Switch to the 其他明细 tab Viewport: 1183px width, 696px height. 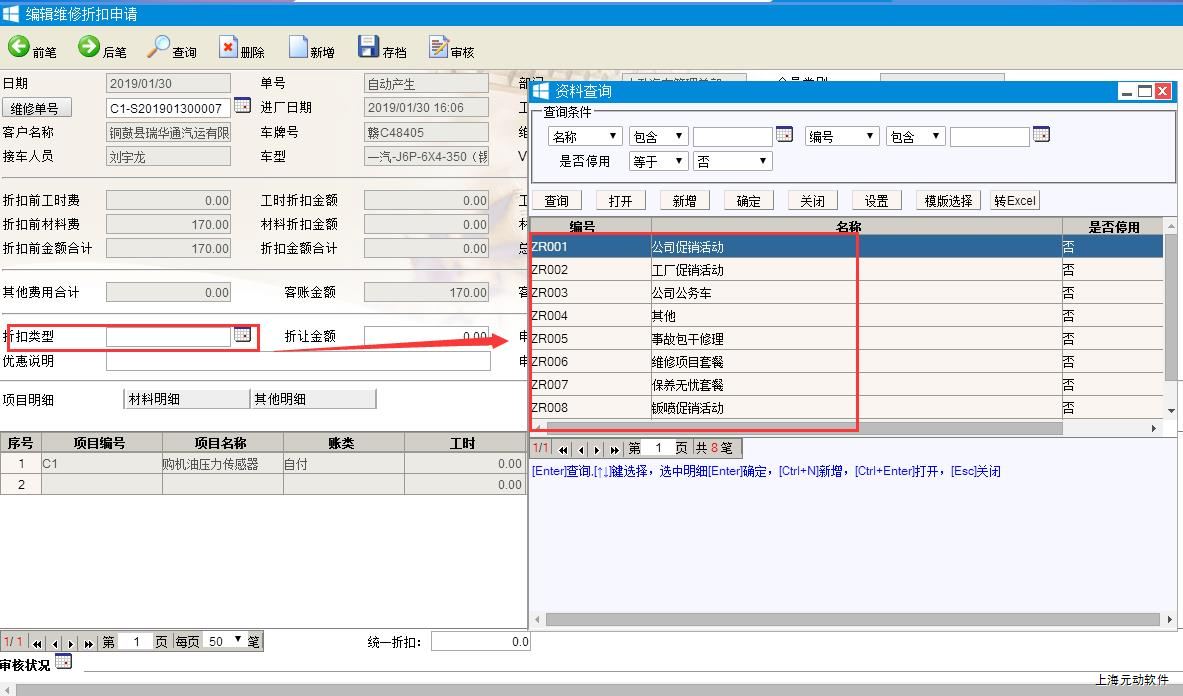(312, 399)
